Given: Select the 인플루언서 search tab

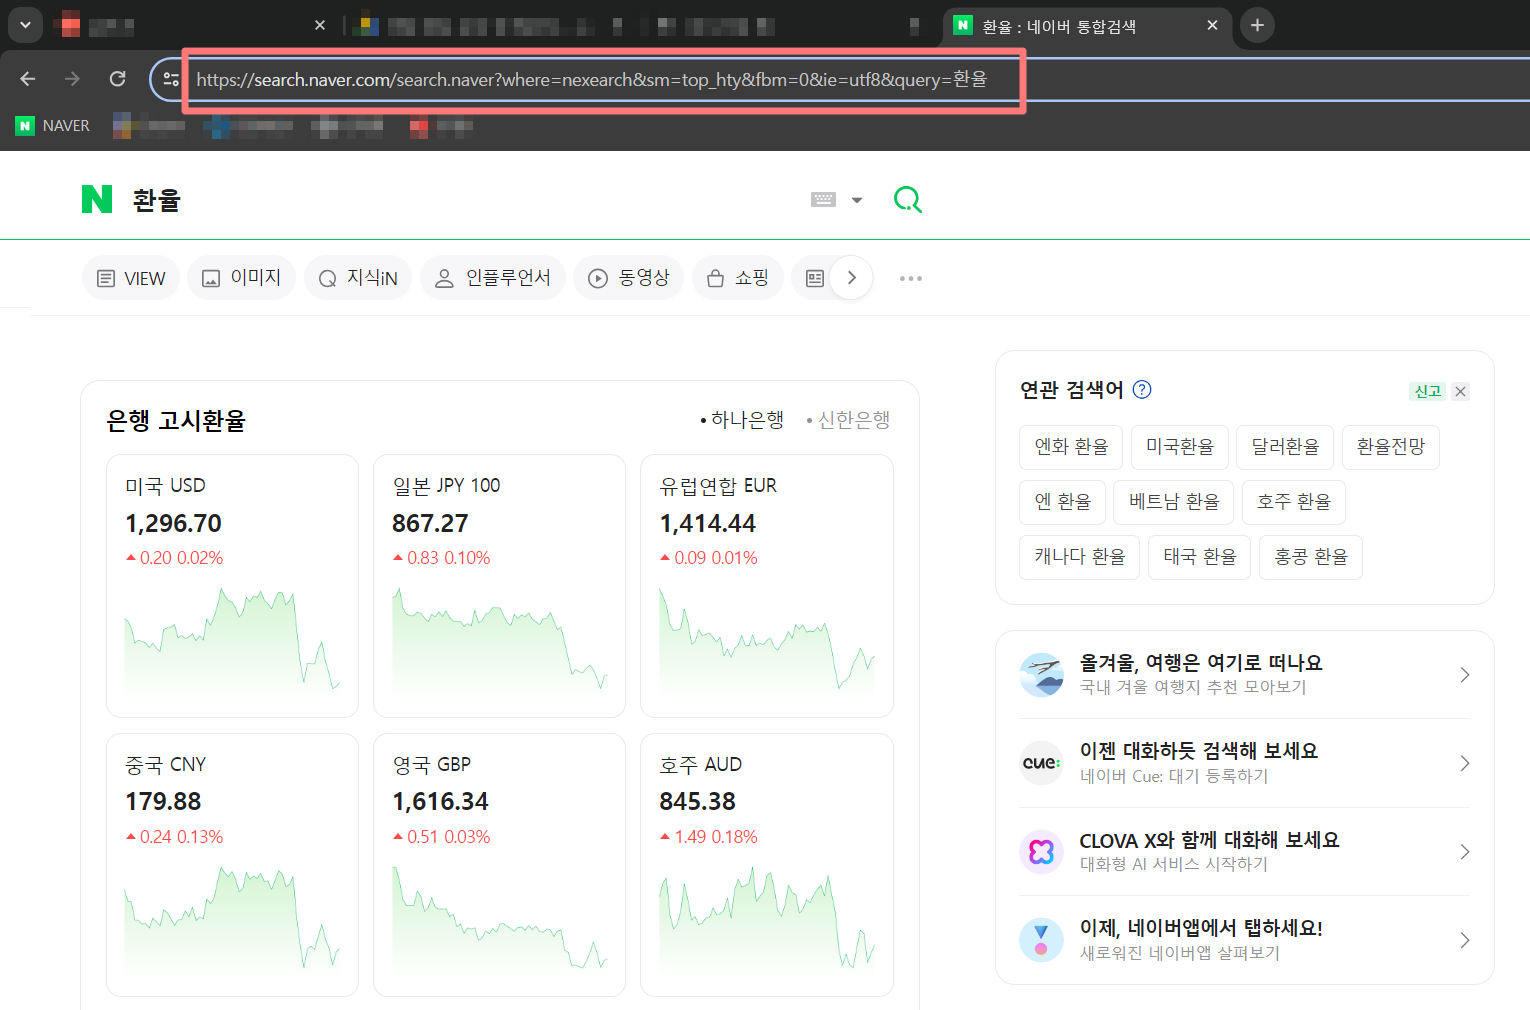Looking at the screenshot, I should [493, 278].
